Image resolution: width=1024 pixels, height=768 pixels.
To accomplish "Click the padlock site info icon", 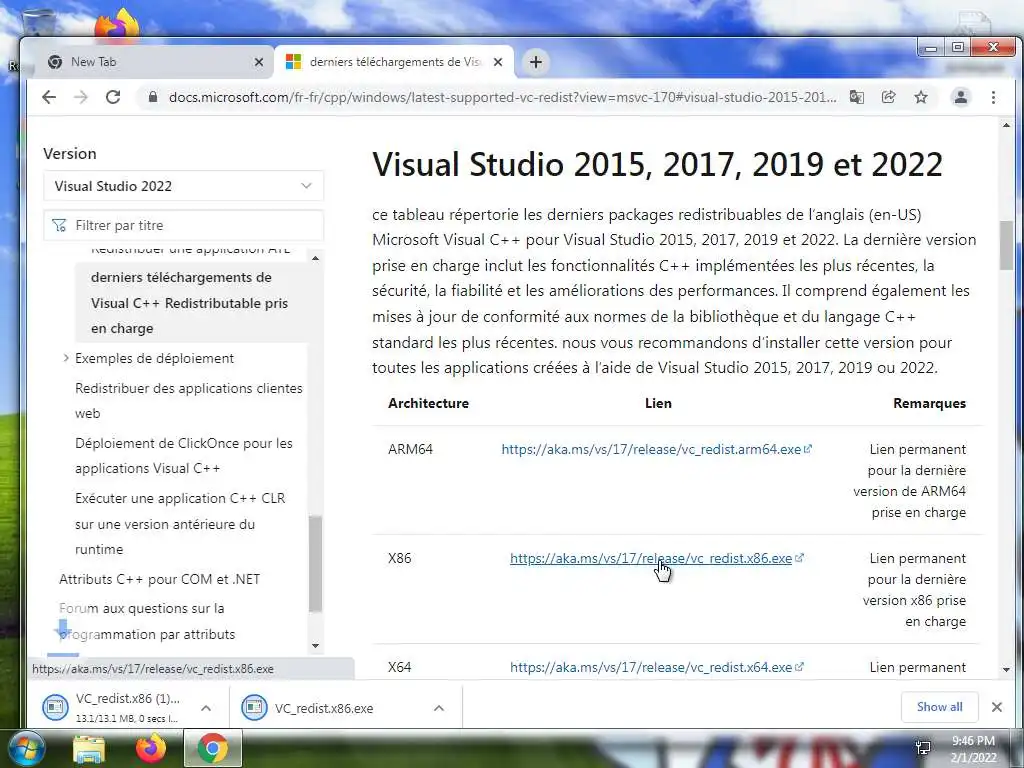I will [153, 97].
